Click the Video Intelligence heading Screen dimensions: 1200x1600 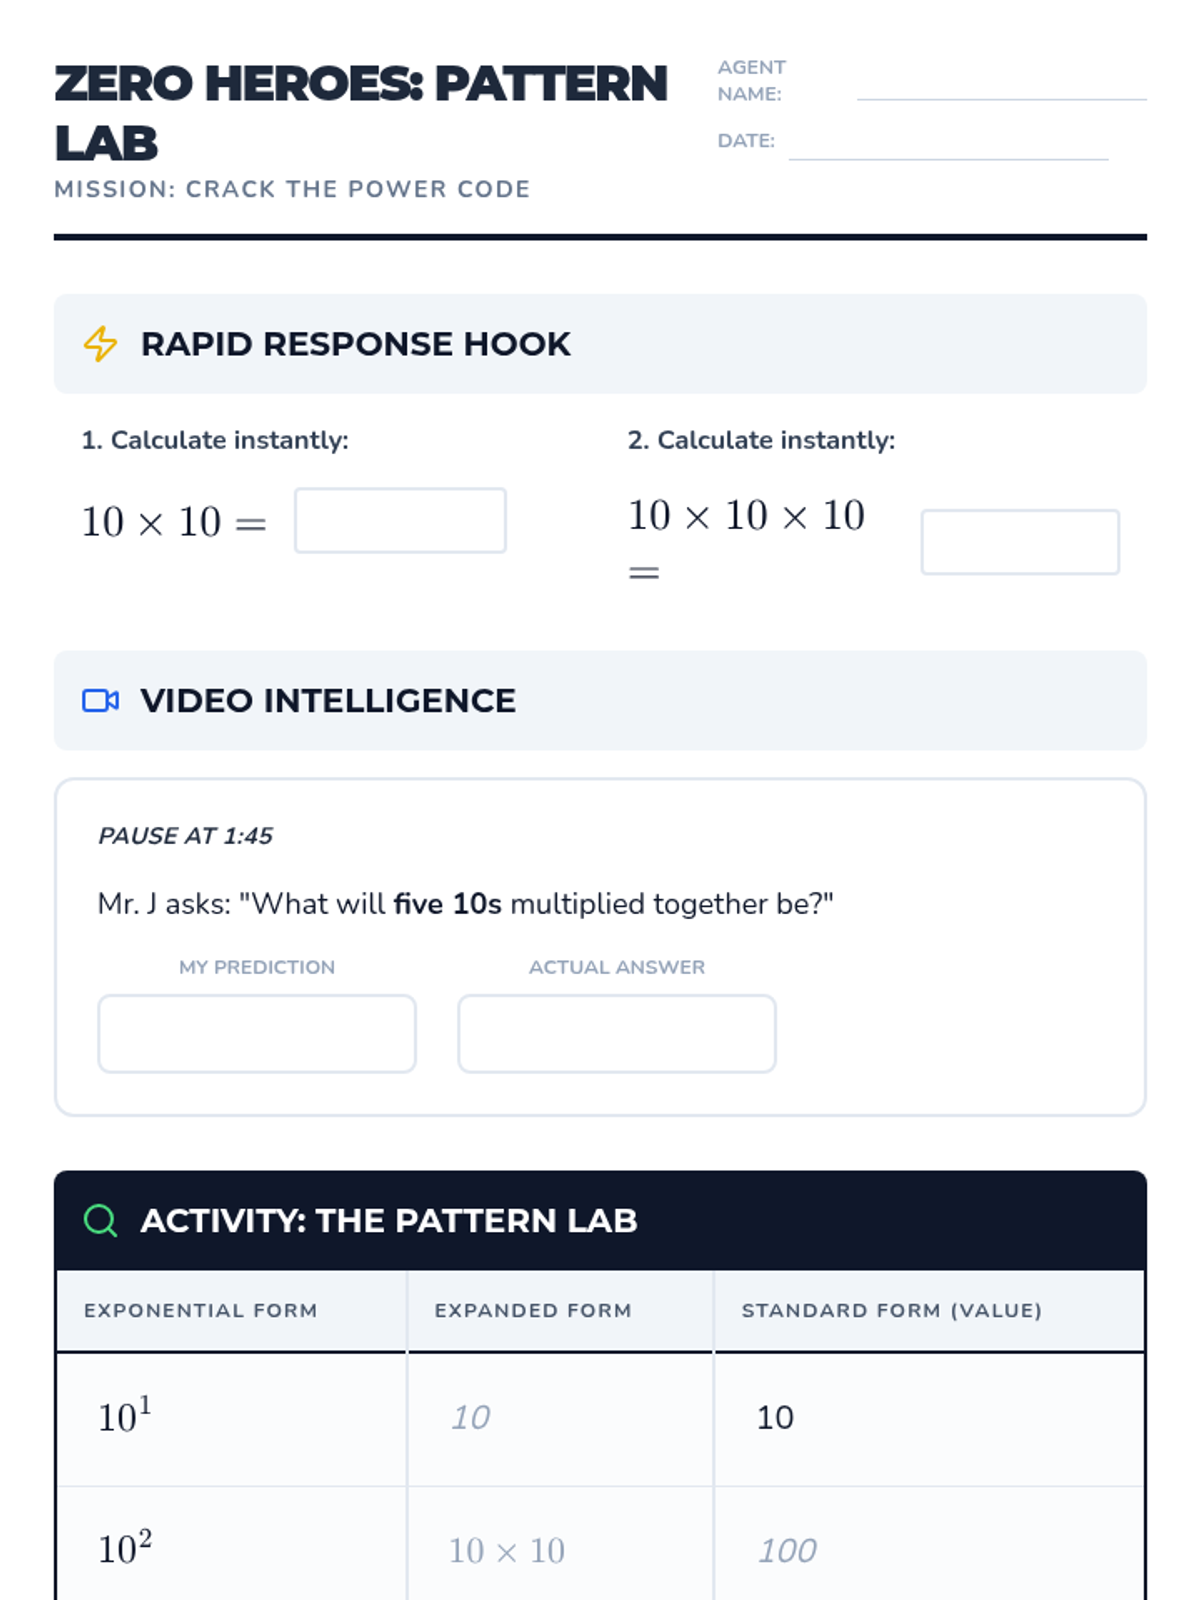tap(328, 701)
